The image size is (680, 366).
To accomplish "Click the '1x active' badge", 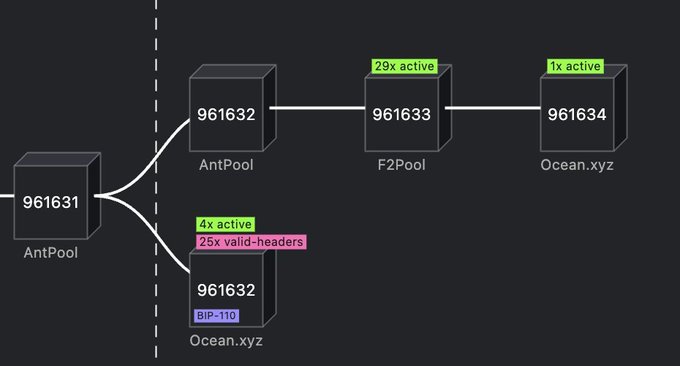I will (x=575, y=66).
